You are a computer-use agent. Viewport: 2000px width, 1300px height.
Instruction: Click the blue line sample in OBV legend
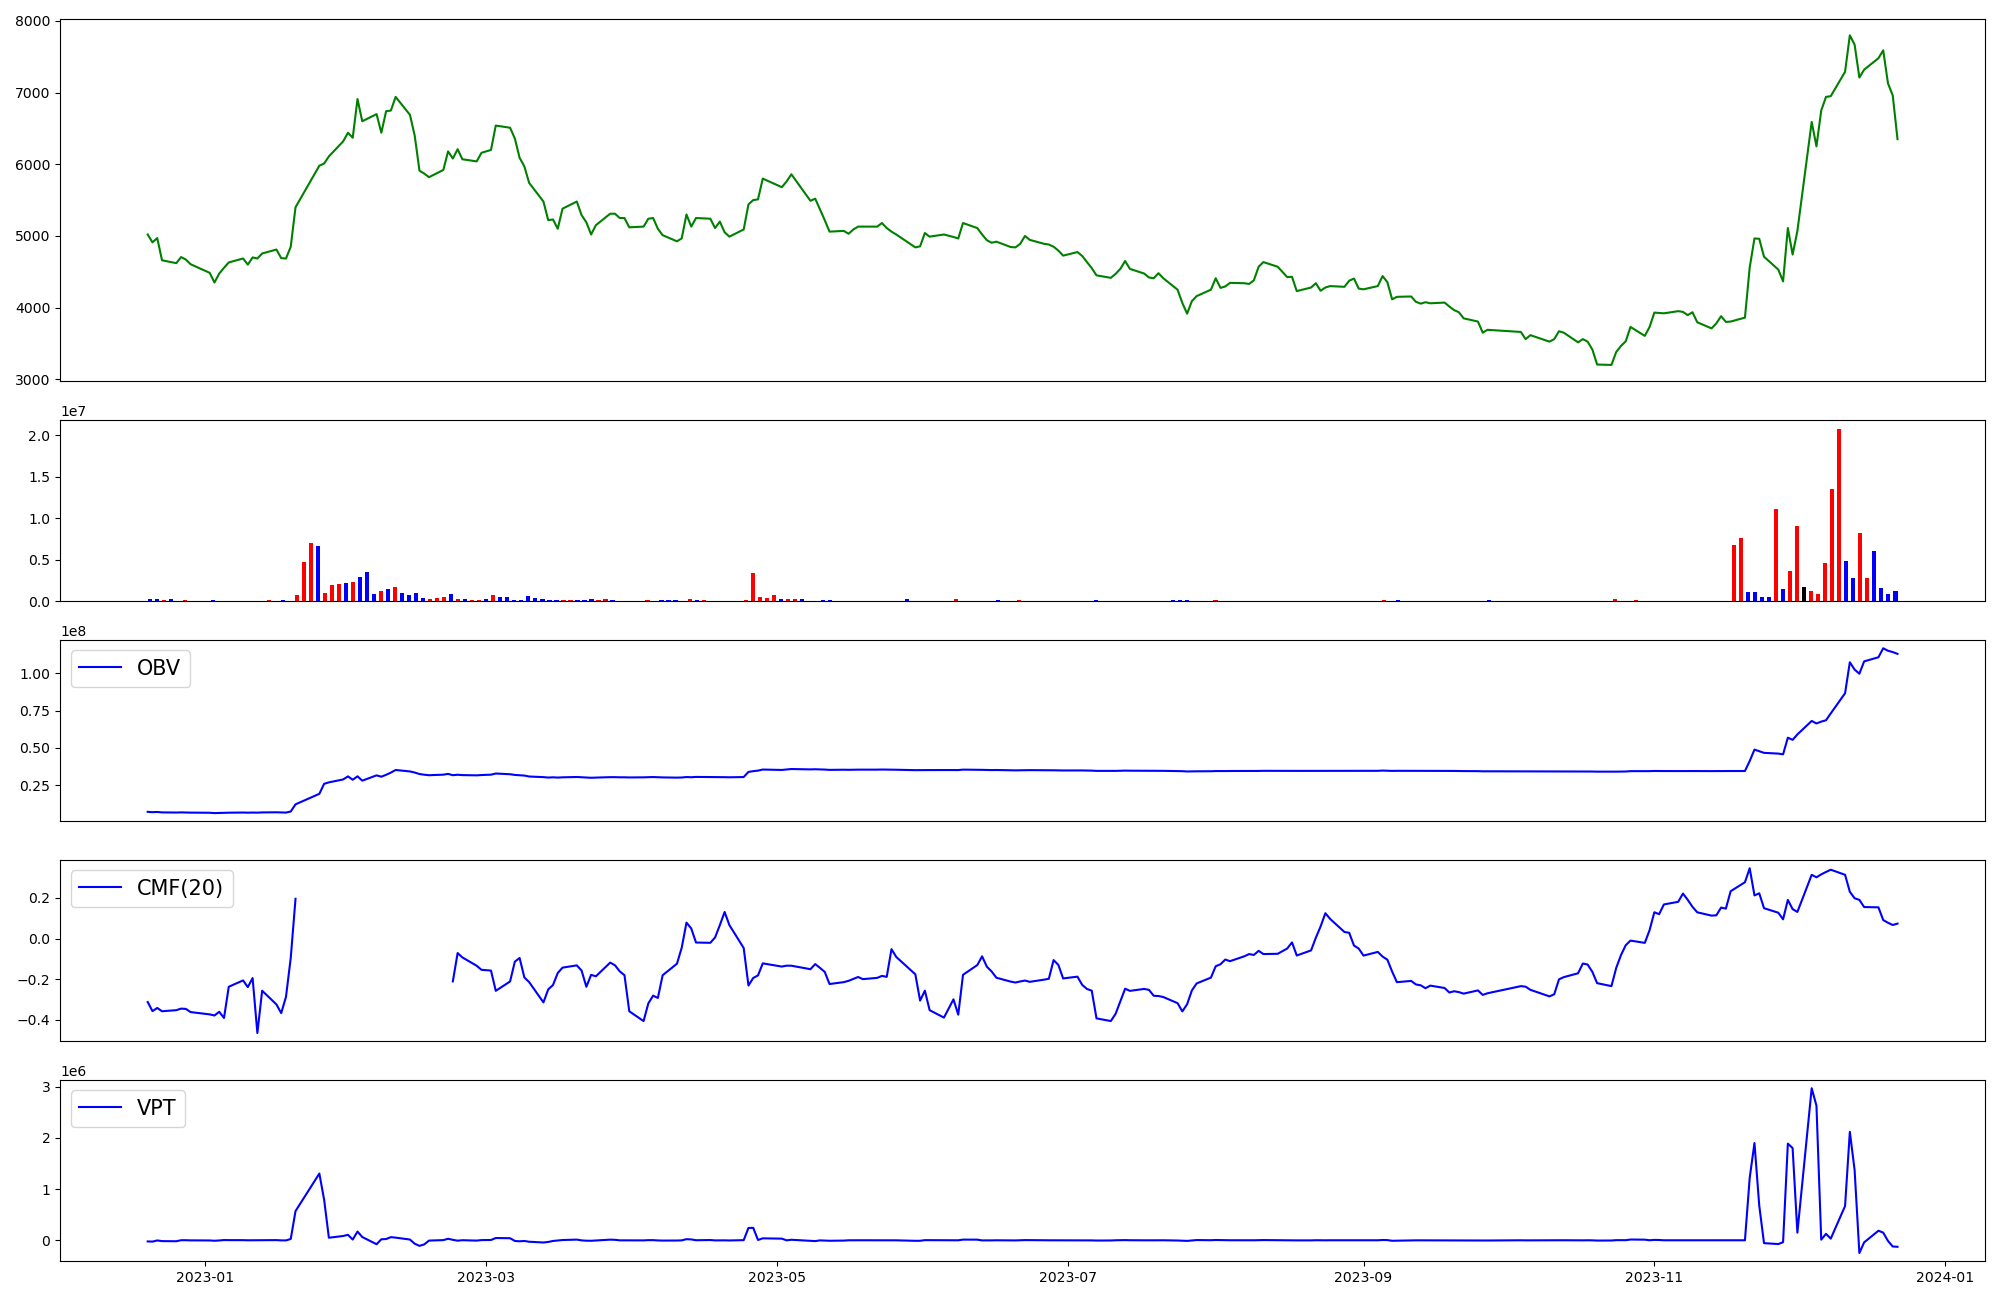[x=100, y=668]
